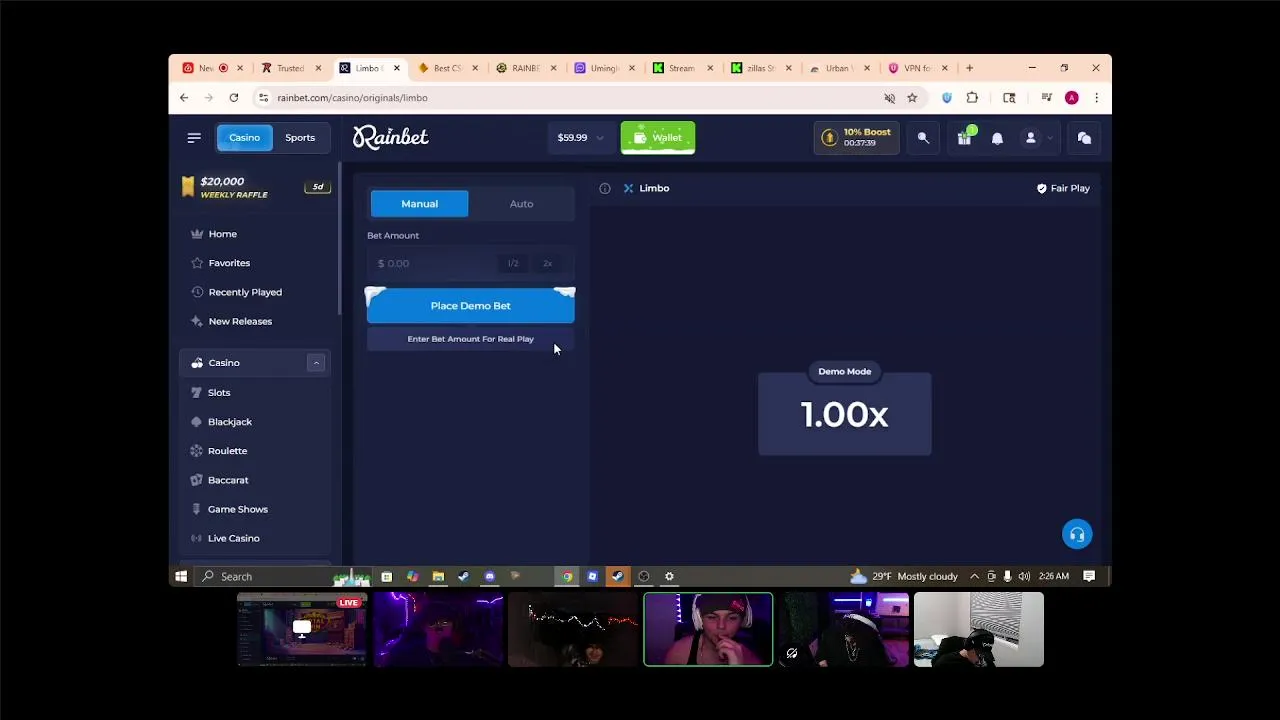1280x720 pixels.
Task: Click the sidebar vertical scrollbar
Action: 340,238
